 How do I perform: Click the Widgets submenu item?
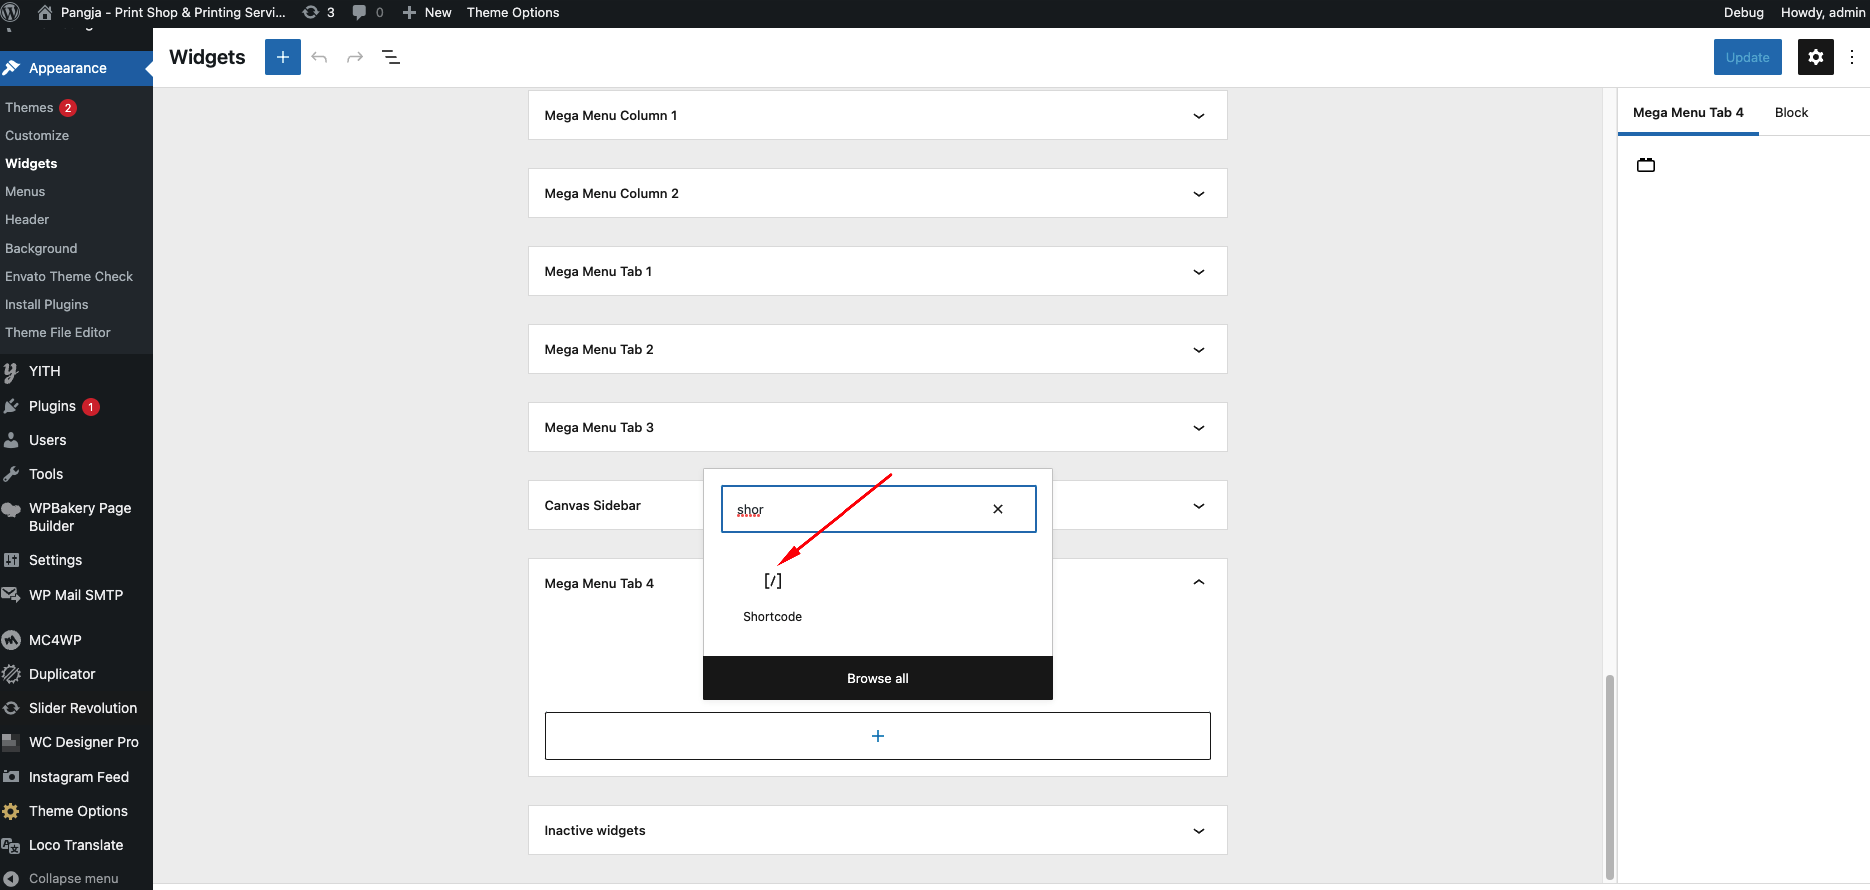tap(31, 163)
